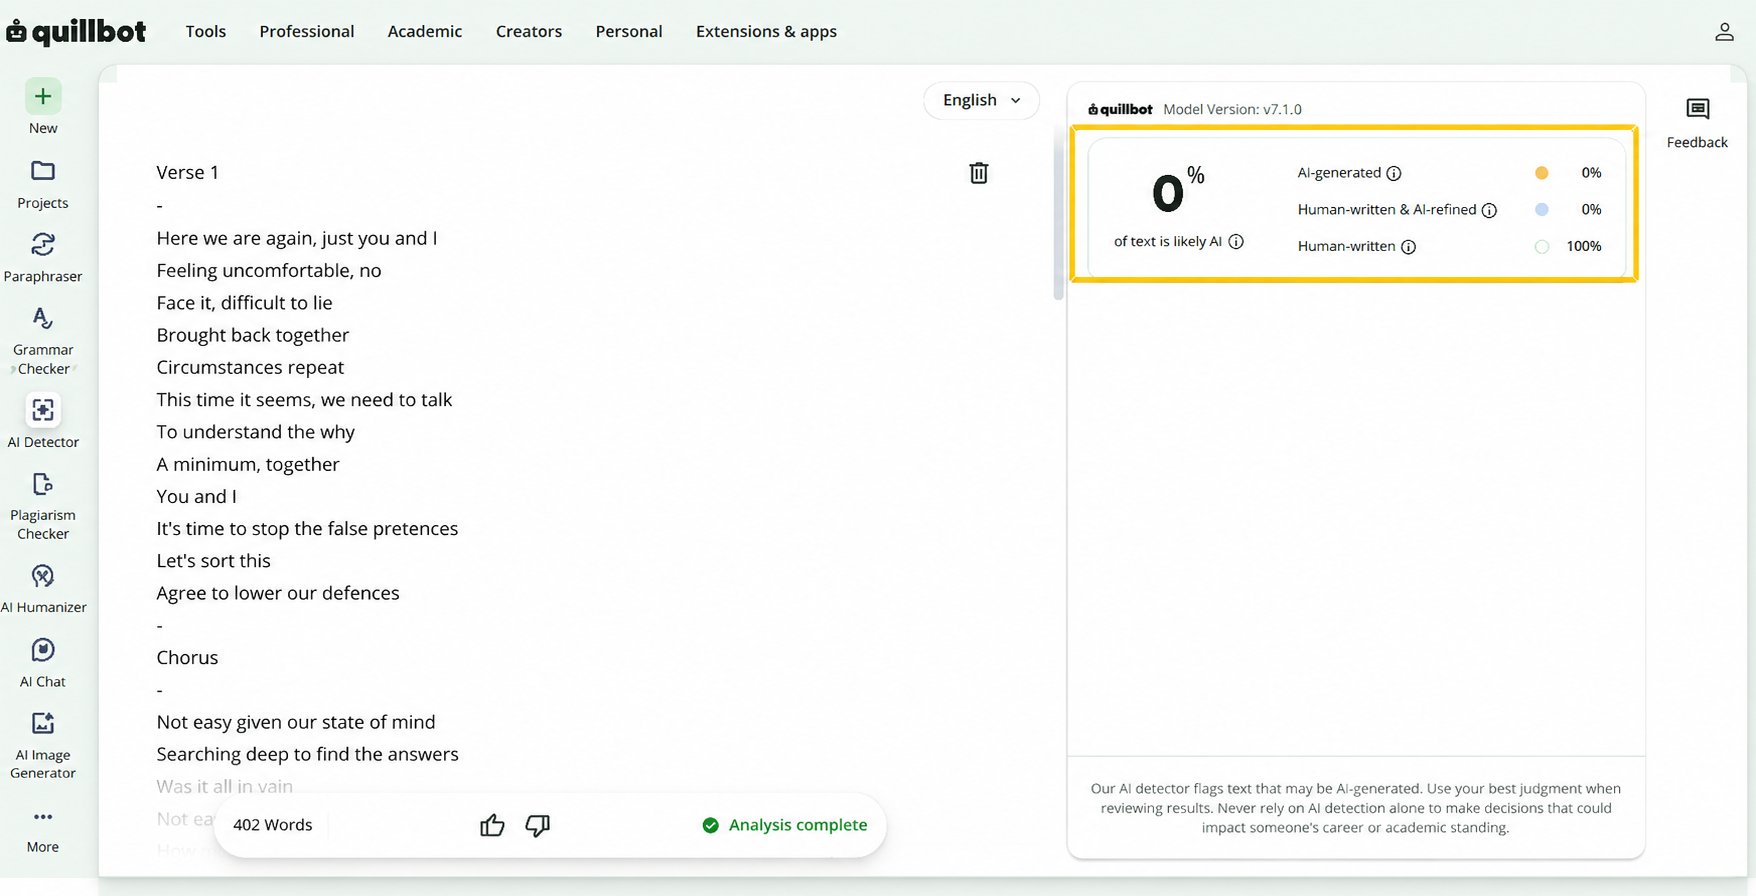The width and height of the screenshot is (1756, 896).
Task: Click the '402 Words' counter
Action: 272,825
